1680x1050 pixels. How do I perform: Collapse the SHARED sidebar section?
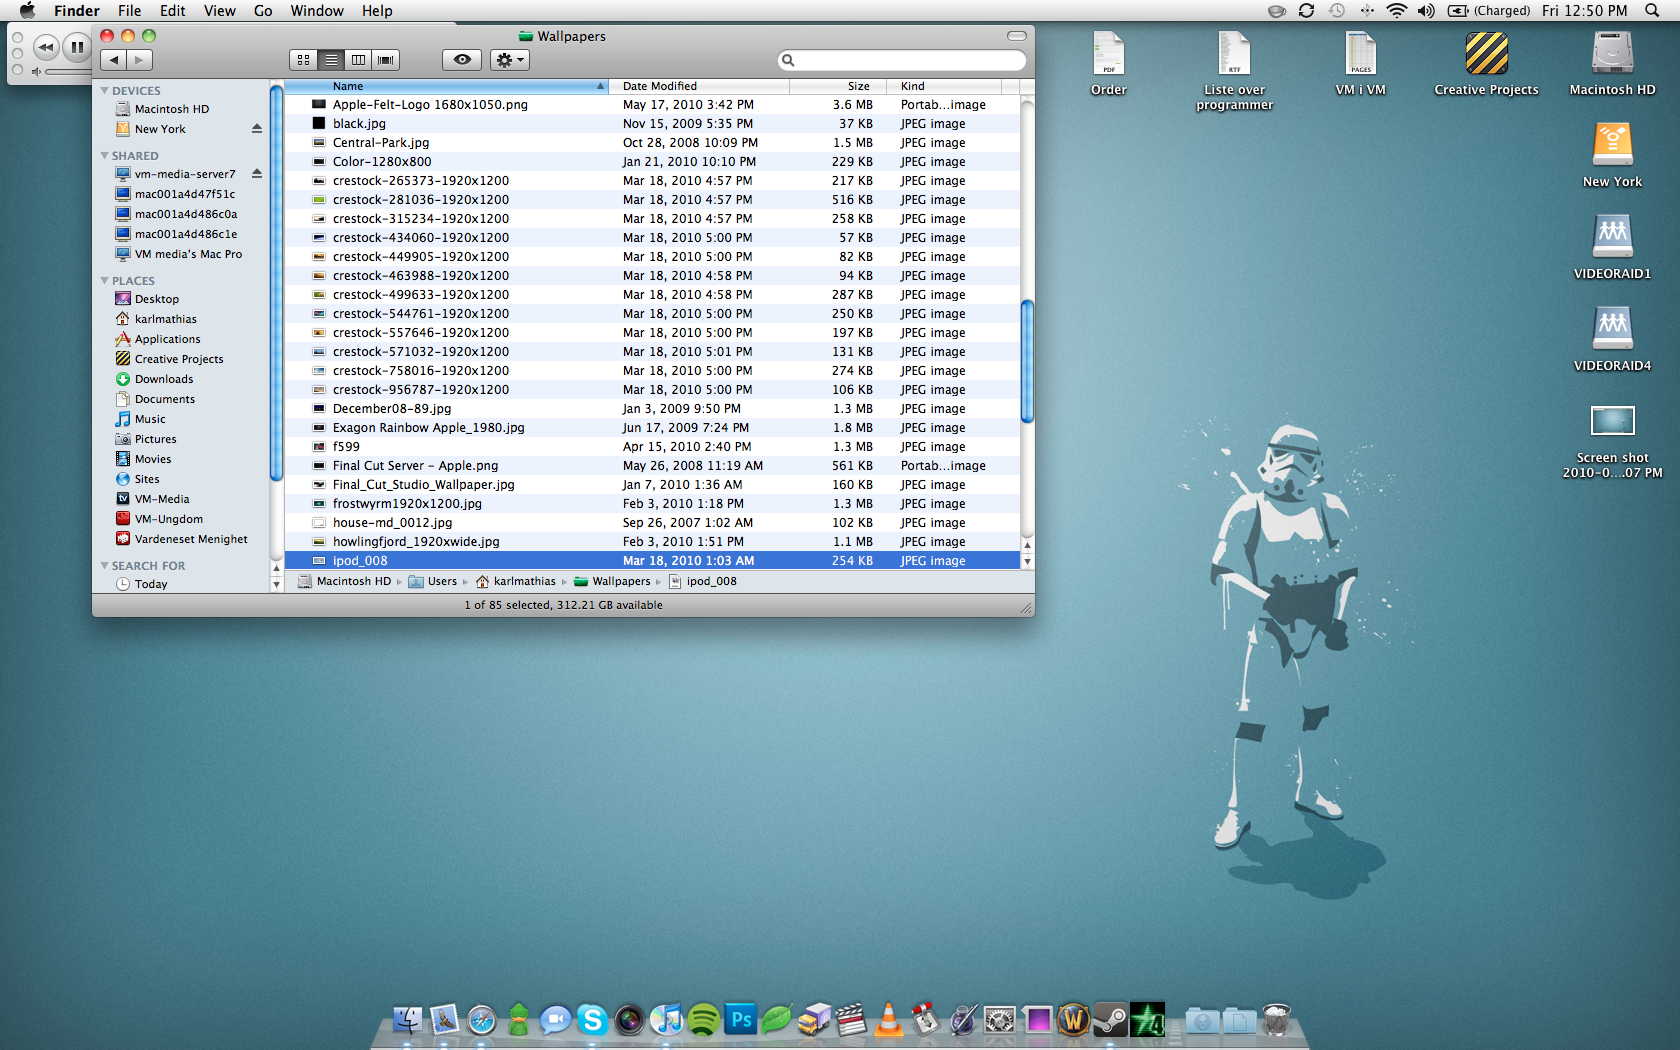[x=104, y=155]
